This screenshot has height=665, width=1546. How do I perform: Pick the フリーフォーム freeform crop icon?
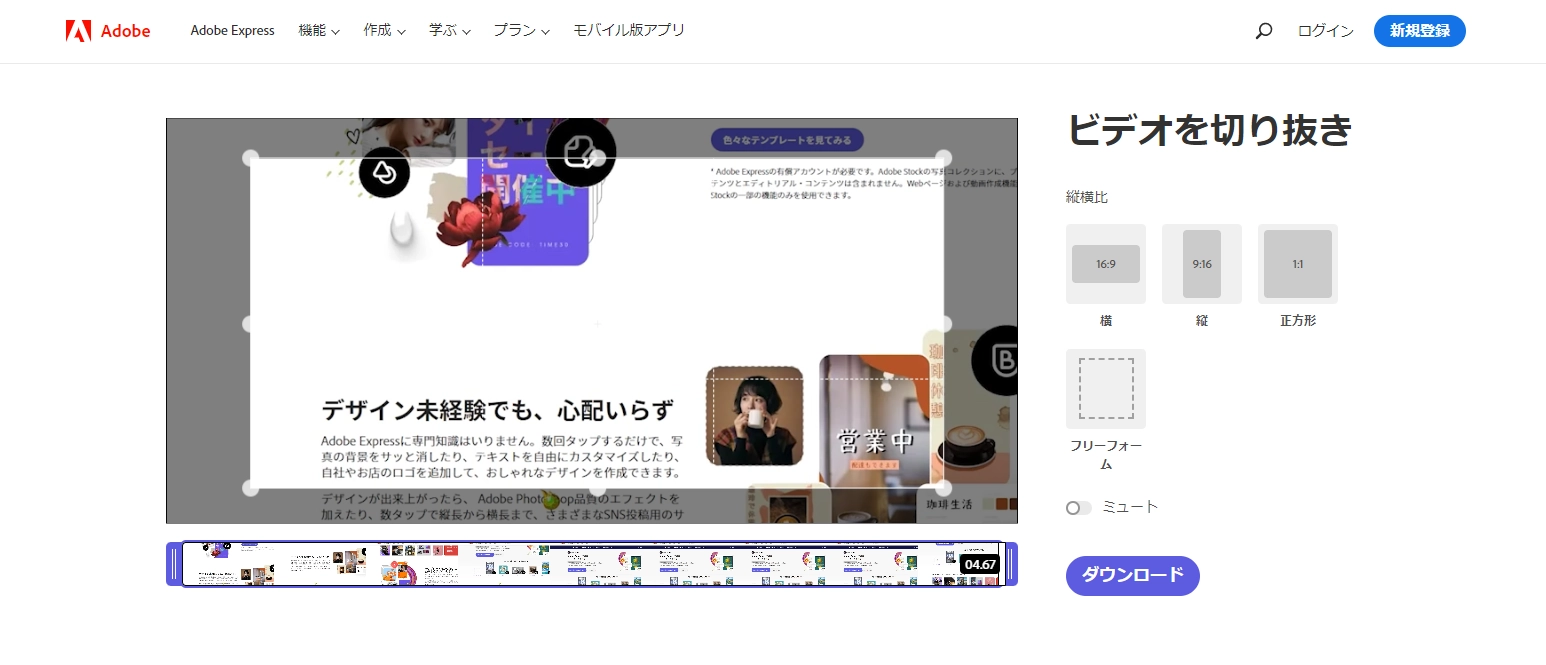point(1105,388)
